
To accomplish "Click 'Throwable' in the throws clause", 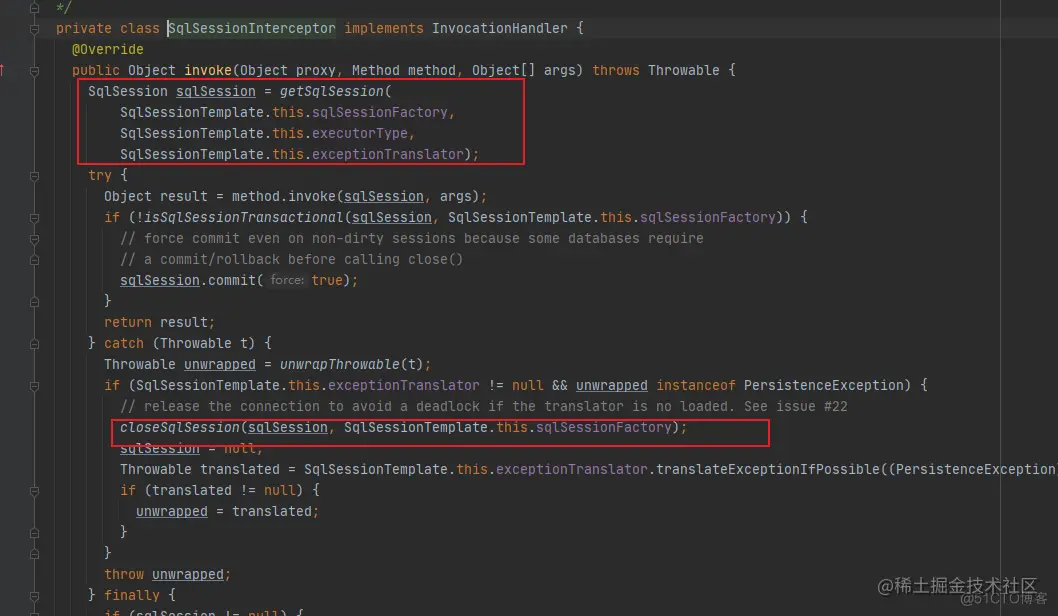I will pos(684,70).
